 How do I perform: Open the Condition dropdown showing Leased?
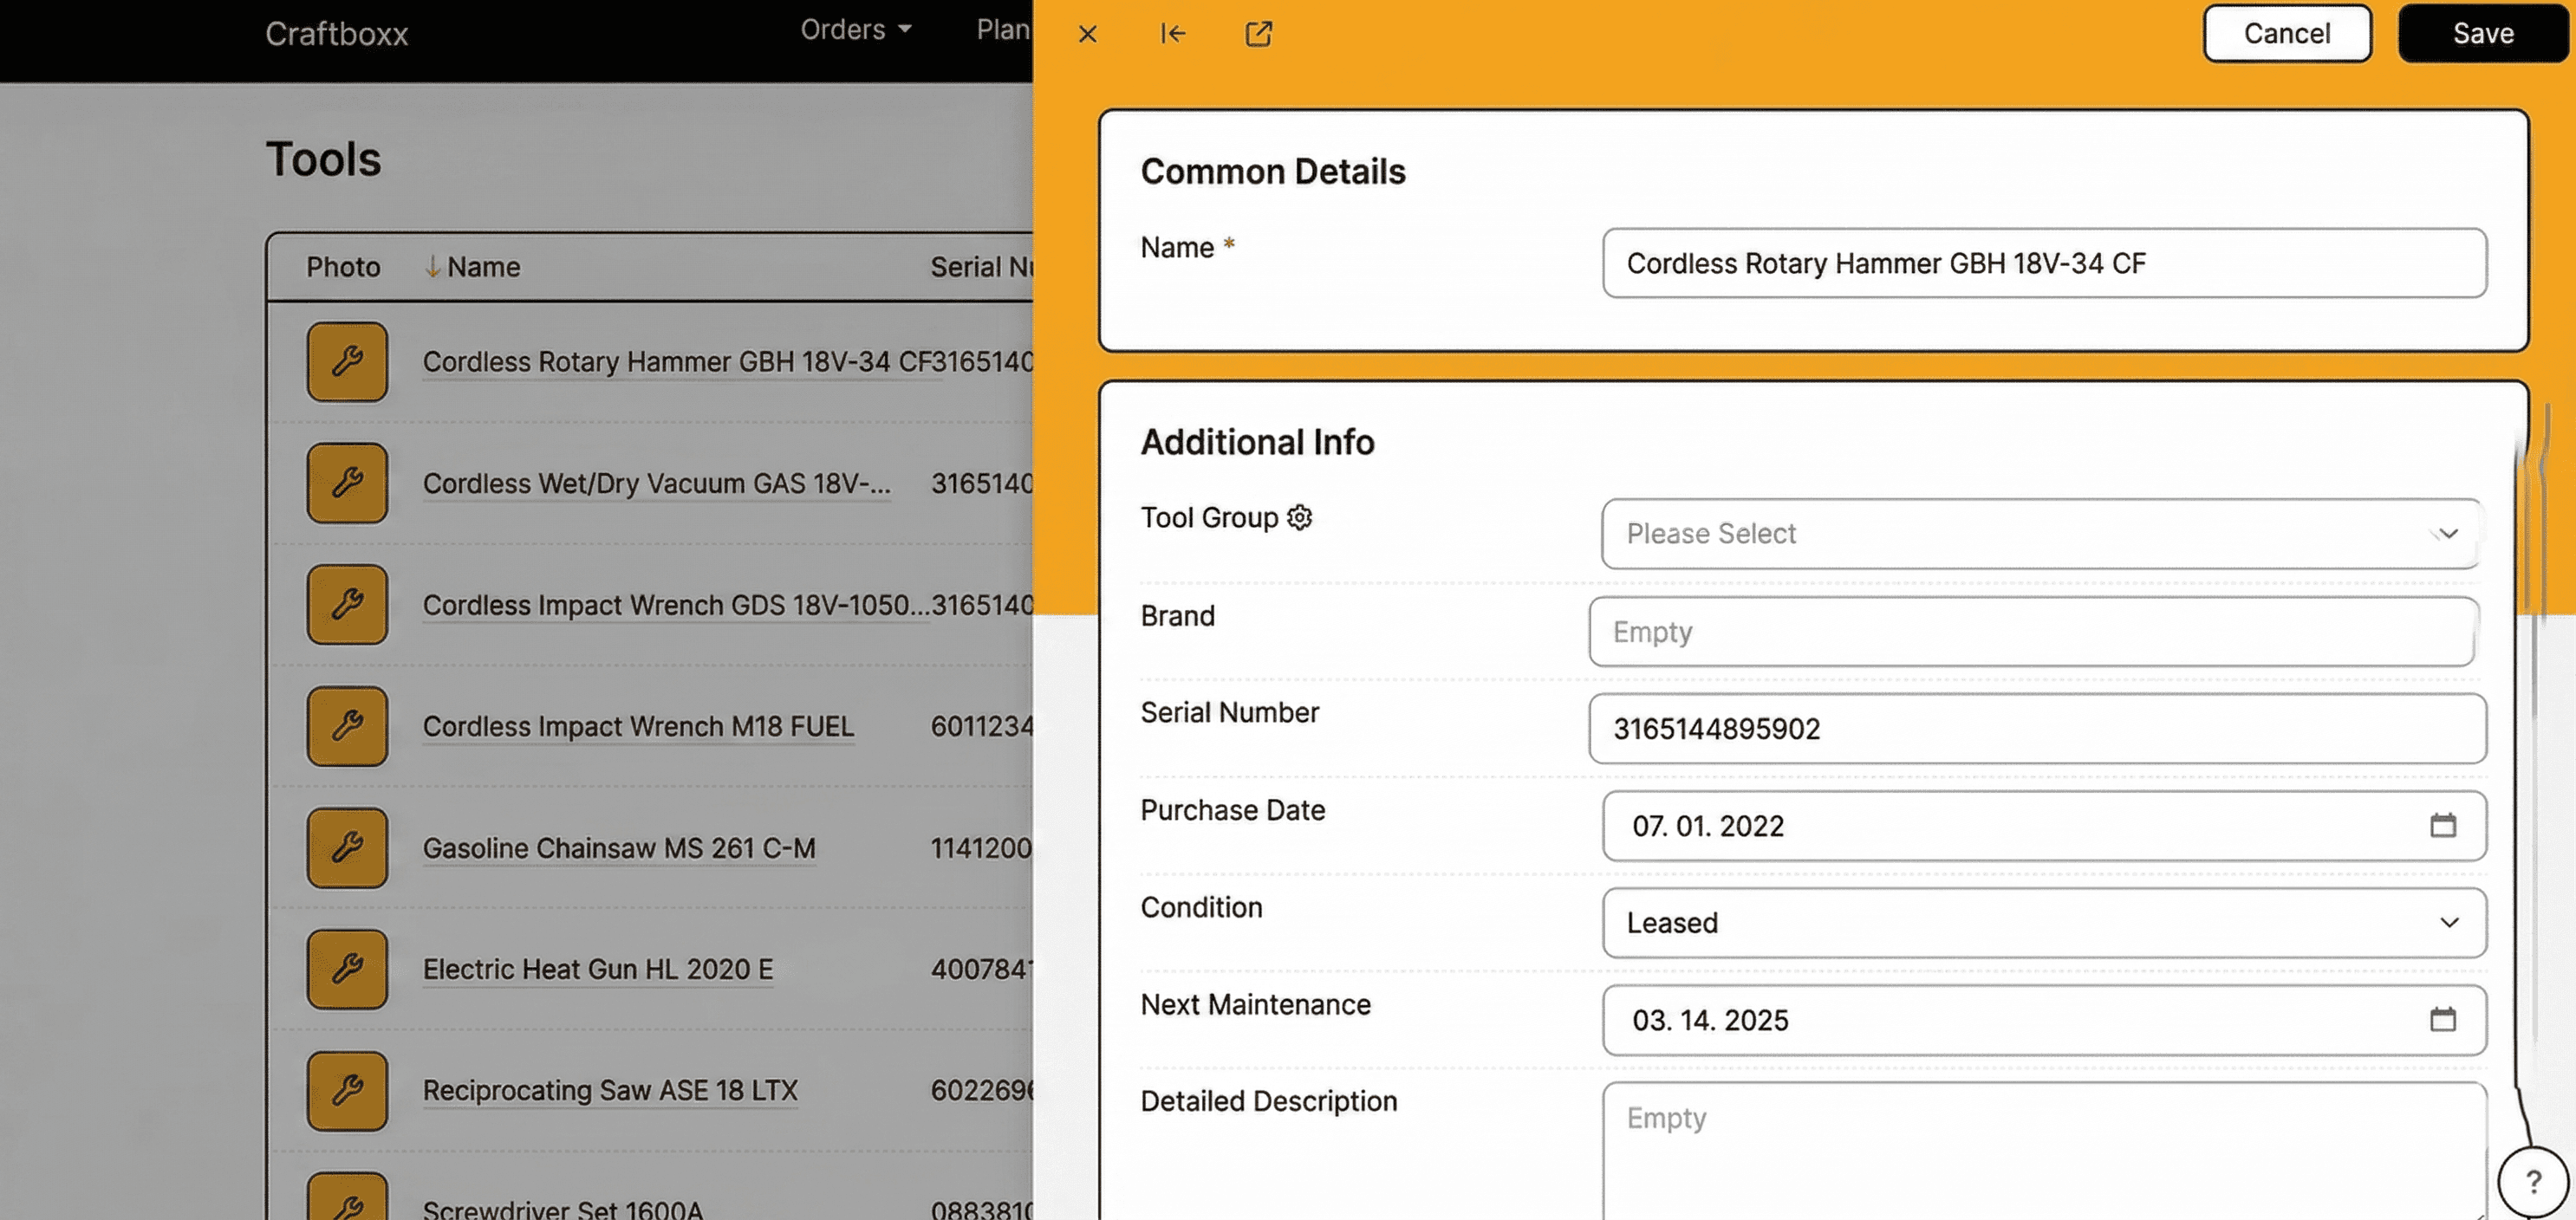point(2043,922)
